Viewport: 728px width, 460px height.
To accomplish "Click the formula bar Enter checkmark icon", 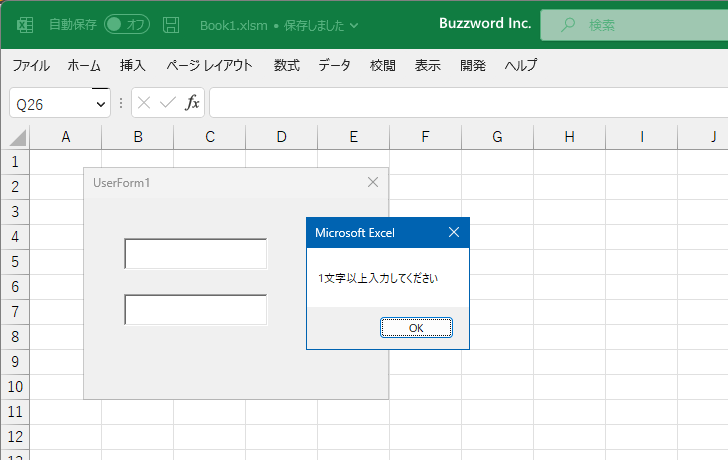I will click(x=168, y=103).
